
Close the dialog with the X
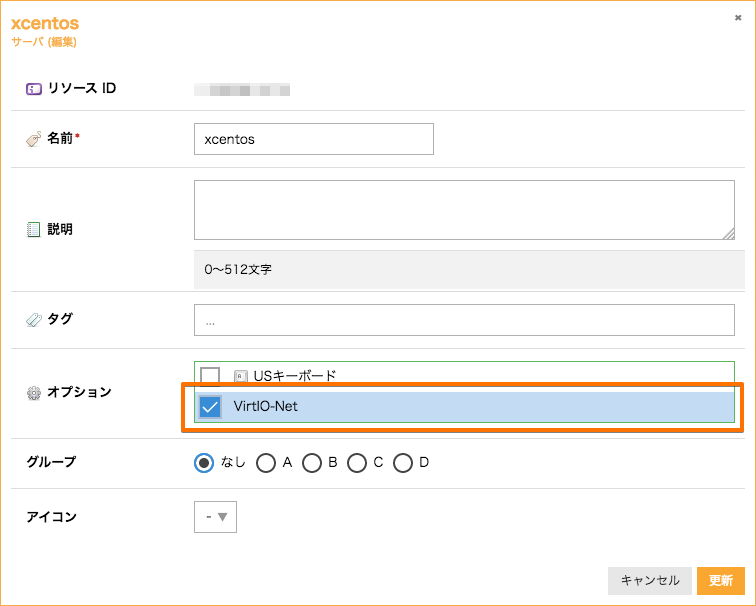point(738,18)
